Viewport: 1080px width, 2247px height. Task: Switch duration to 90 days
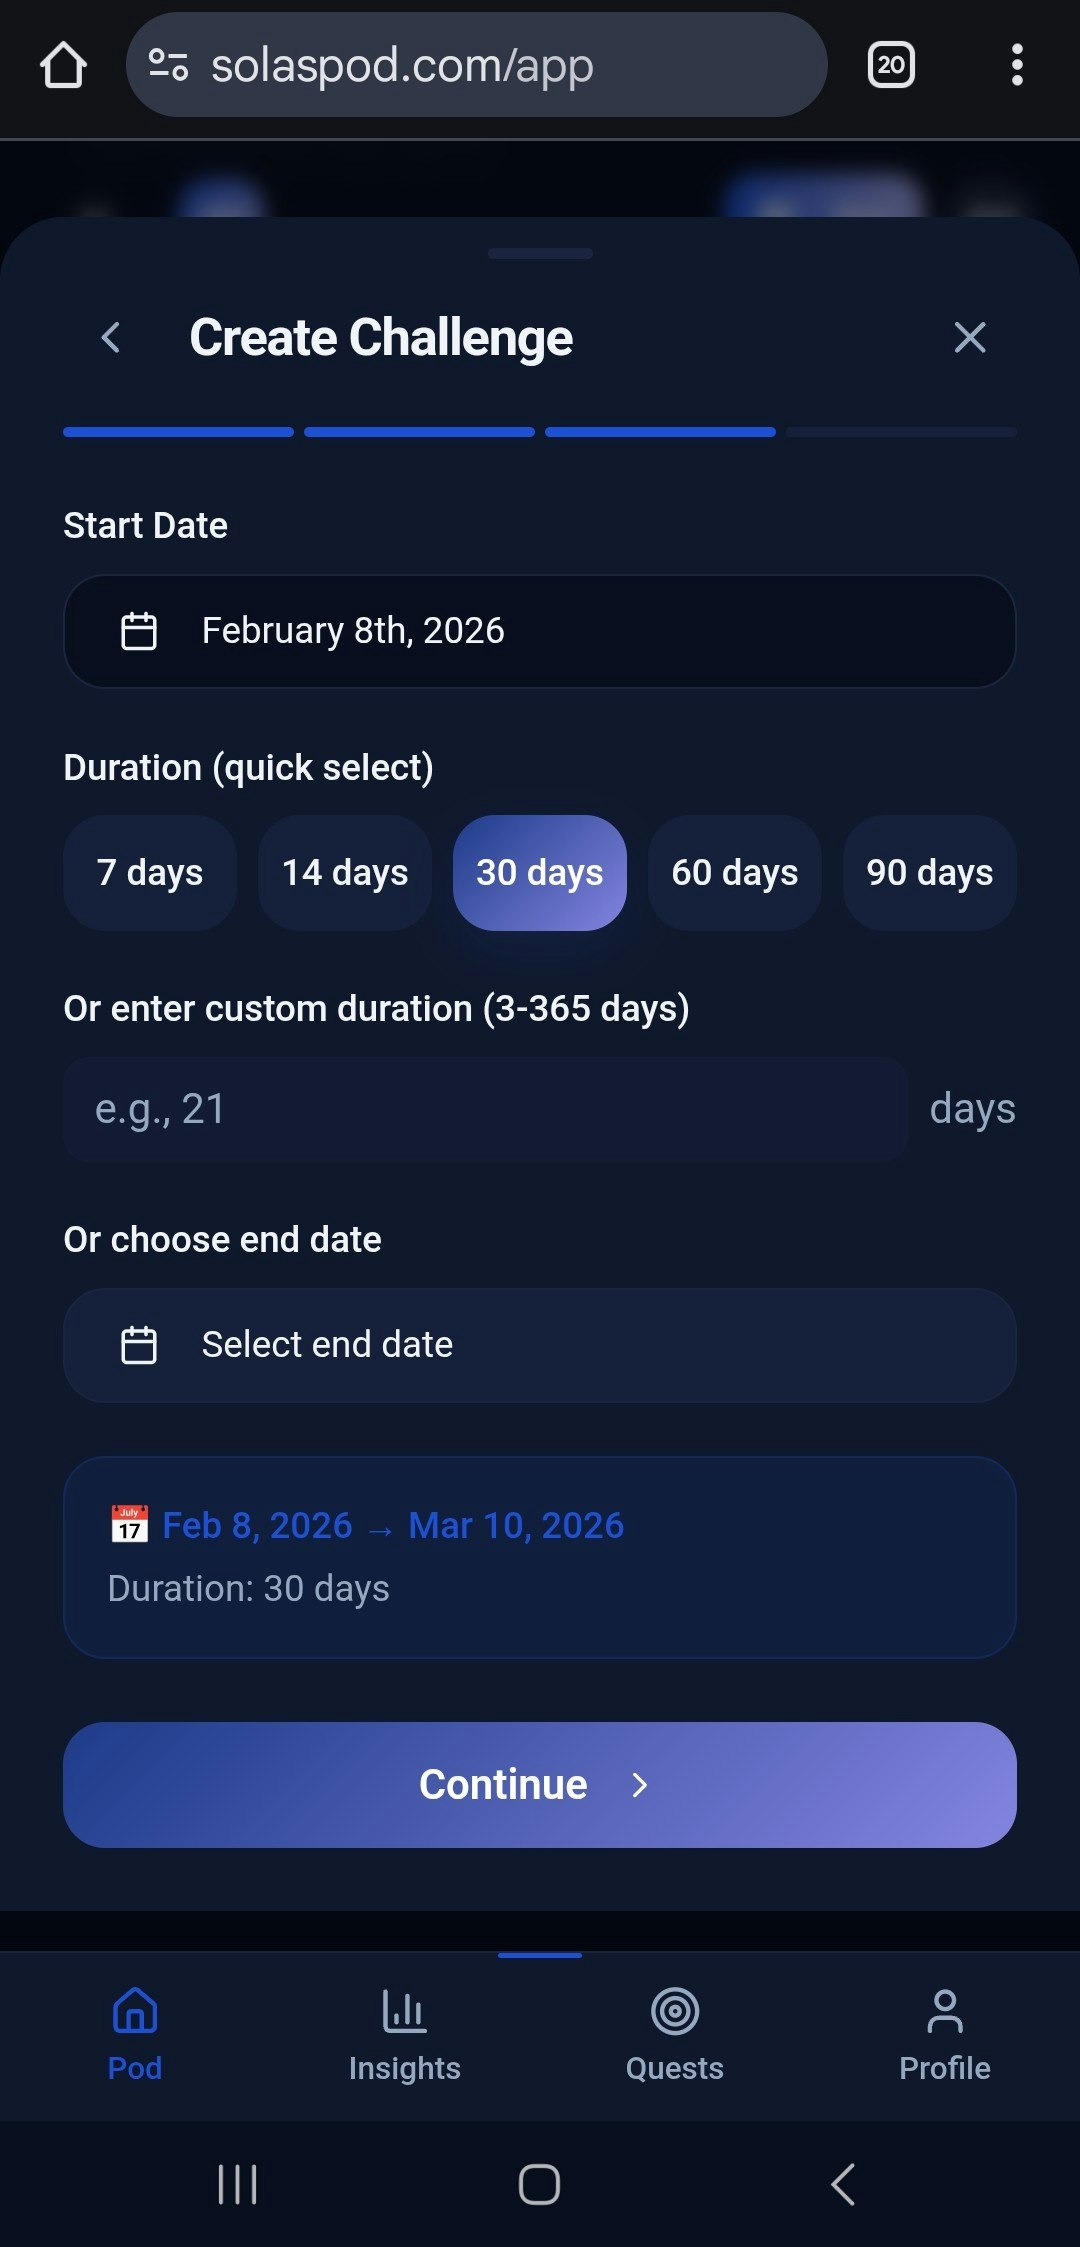pyautogui.click(x=929, y=872)
